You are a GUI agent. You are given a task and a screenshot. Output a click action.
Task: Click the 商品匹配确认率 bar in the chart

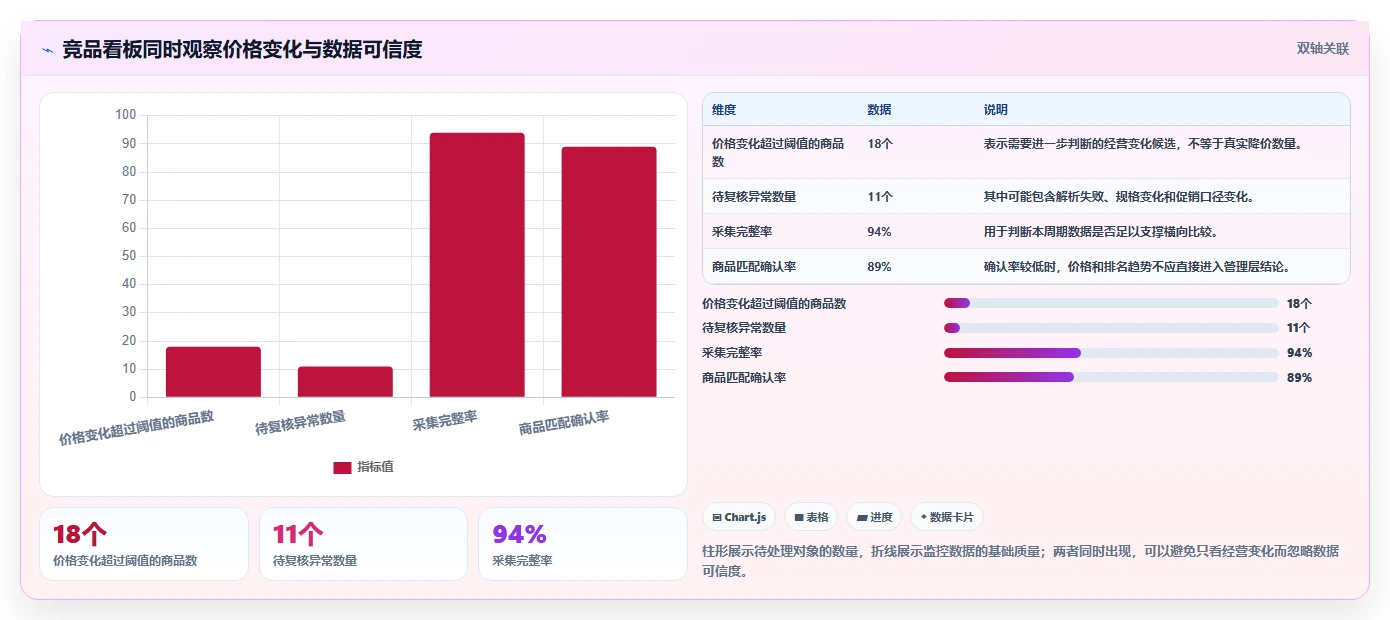coord(609,272)
